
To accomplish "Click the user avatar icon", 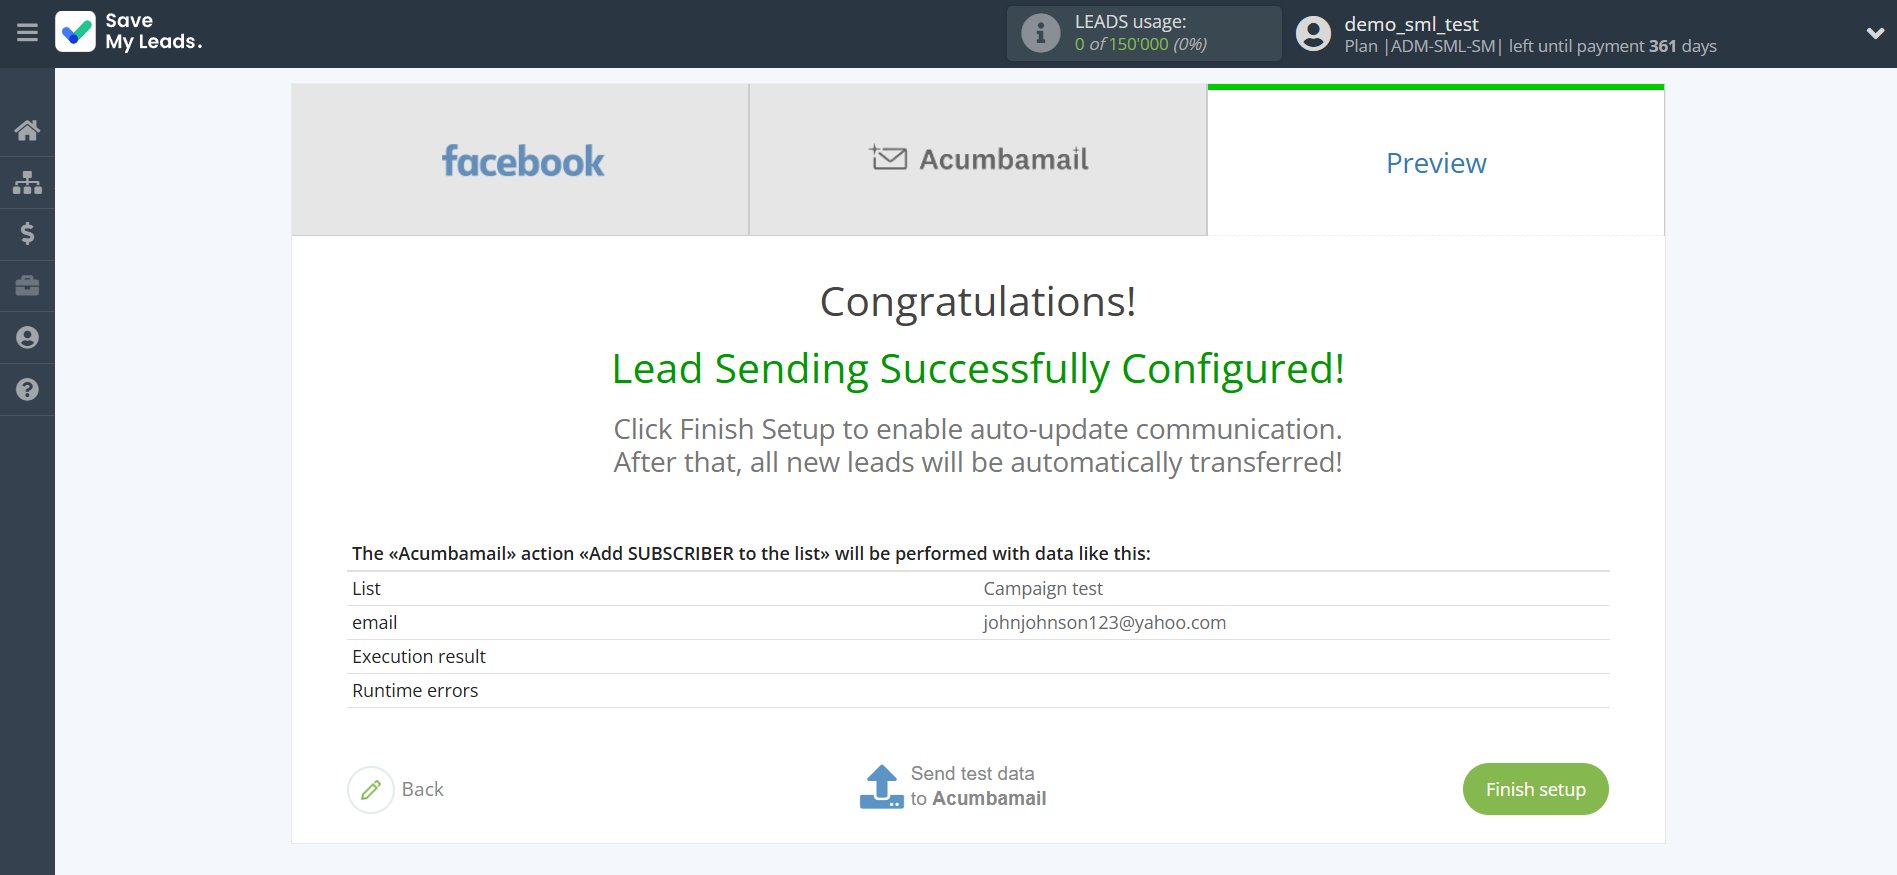I will click(x=1313, y=34).
